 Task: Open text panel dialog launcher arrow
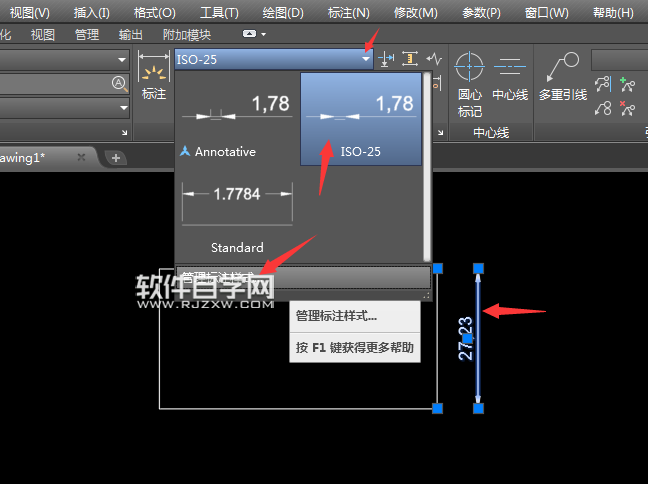(x=124, y=133)
